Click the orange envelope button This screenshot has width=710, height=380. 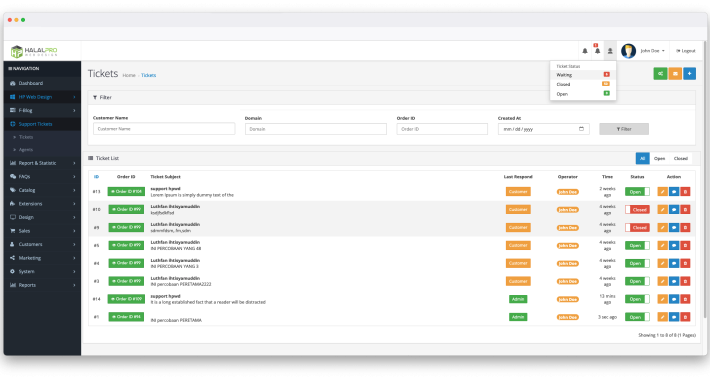[675, 73]
